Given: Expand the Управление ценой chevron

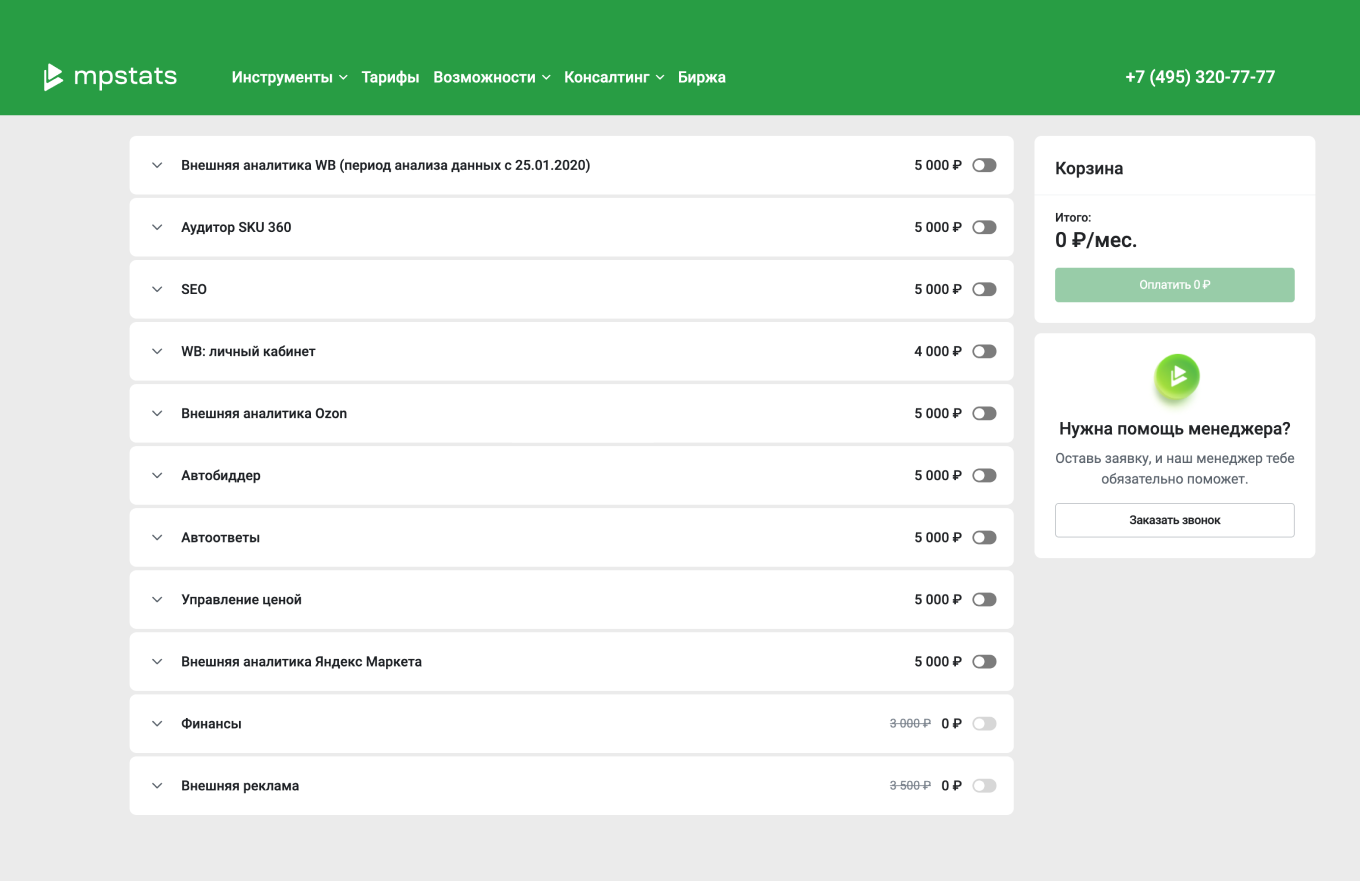Looking at the screenshot, I should point(157,599).
